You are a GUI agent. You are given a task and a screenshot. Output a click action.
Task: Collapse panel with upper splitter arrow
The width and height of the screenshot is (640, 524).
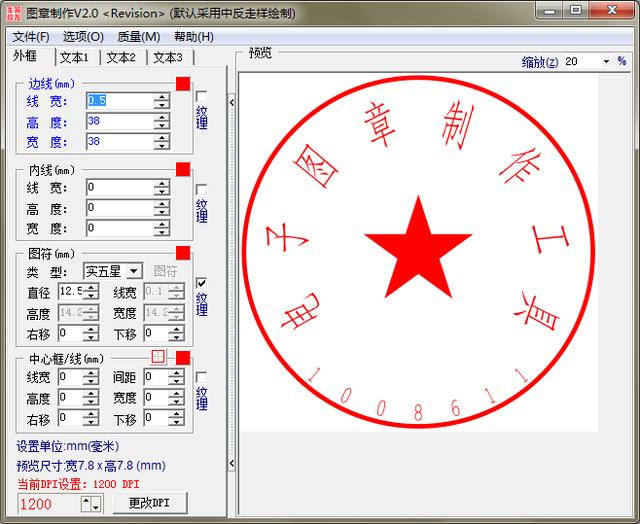pyautogui.click(x=231, y=102)
